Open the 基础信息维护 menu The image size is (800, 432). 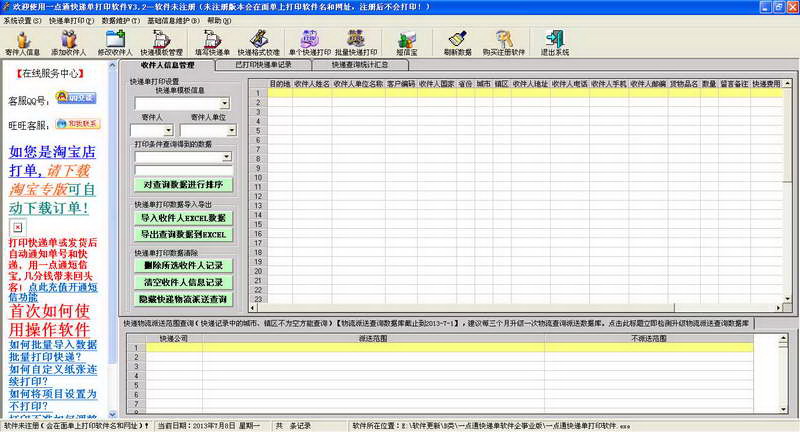(173, 21)
